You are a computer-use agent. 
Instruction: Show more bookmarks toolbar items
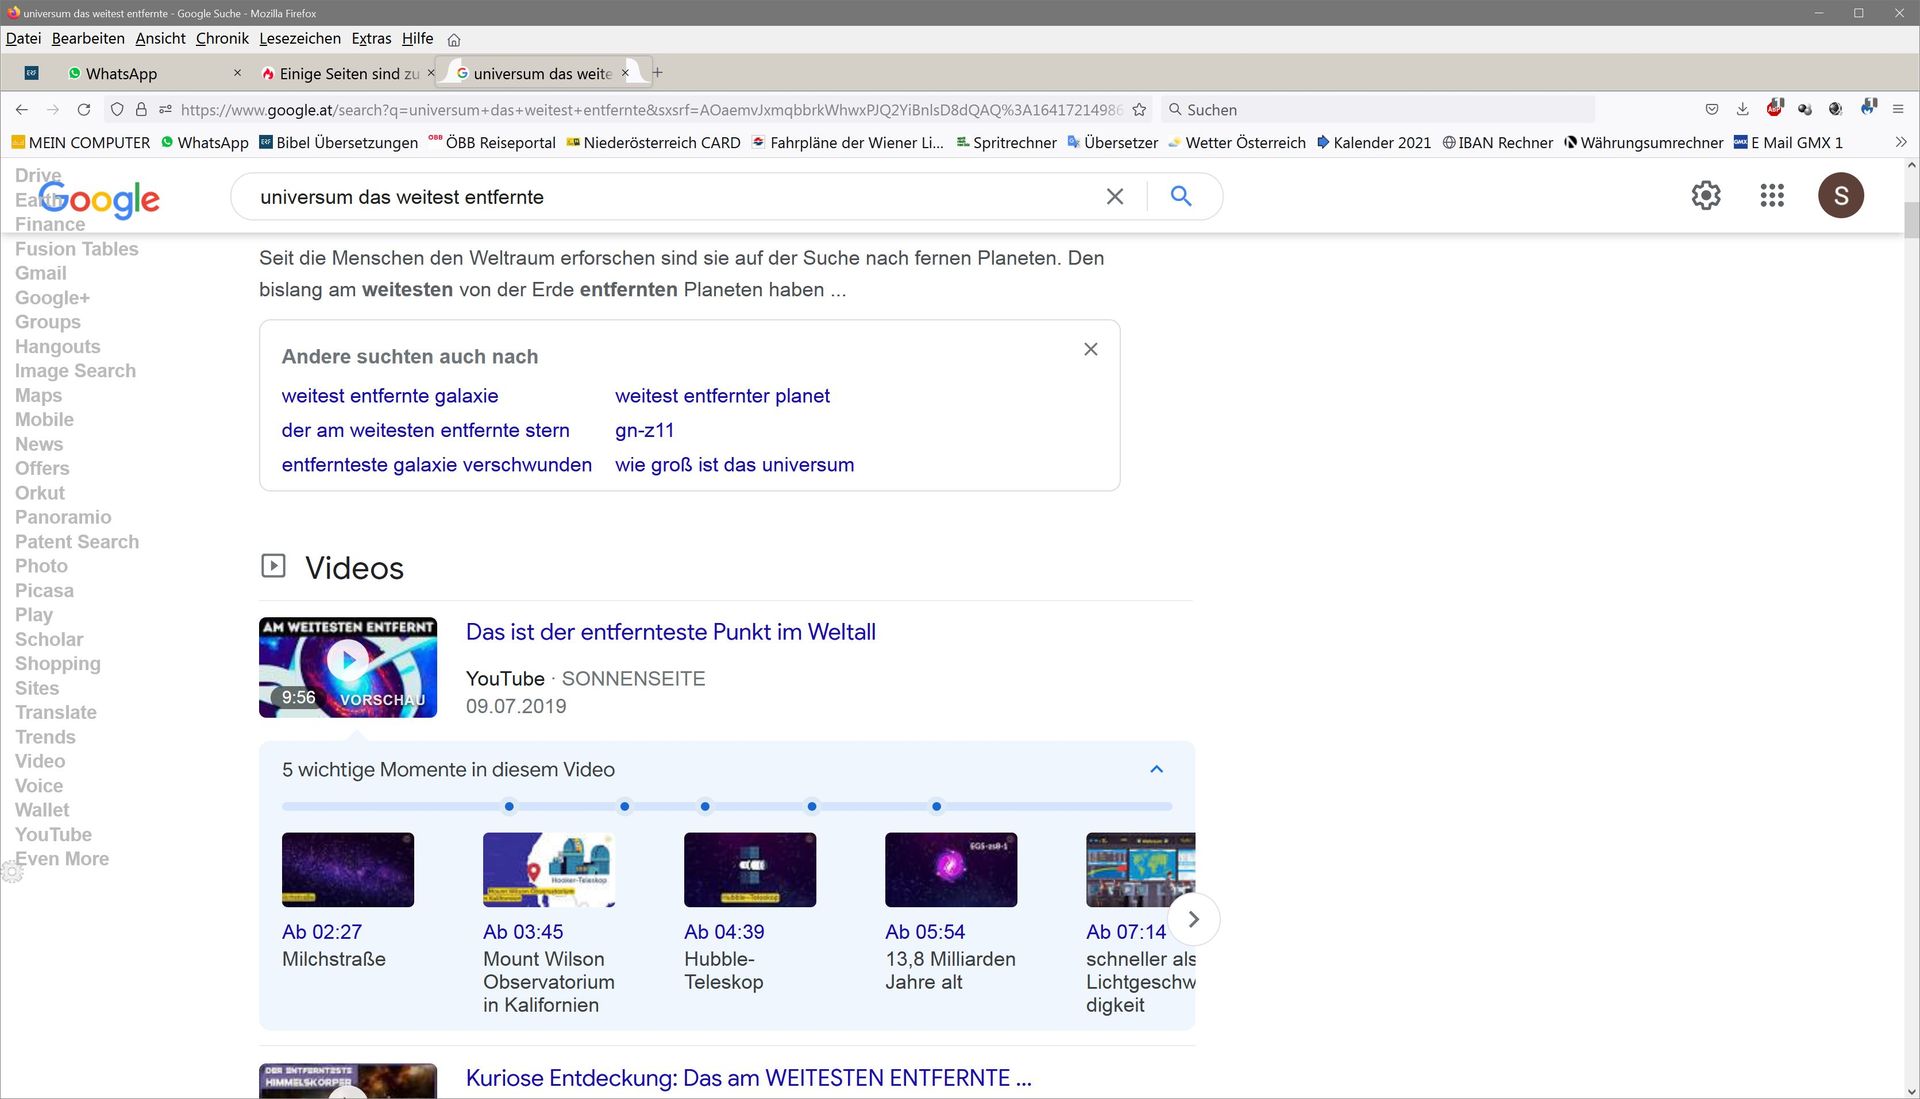1900,143
